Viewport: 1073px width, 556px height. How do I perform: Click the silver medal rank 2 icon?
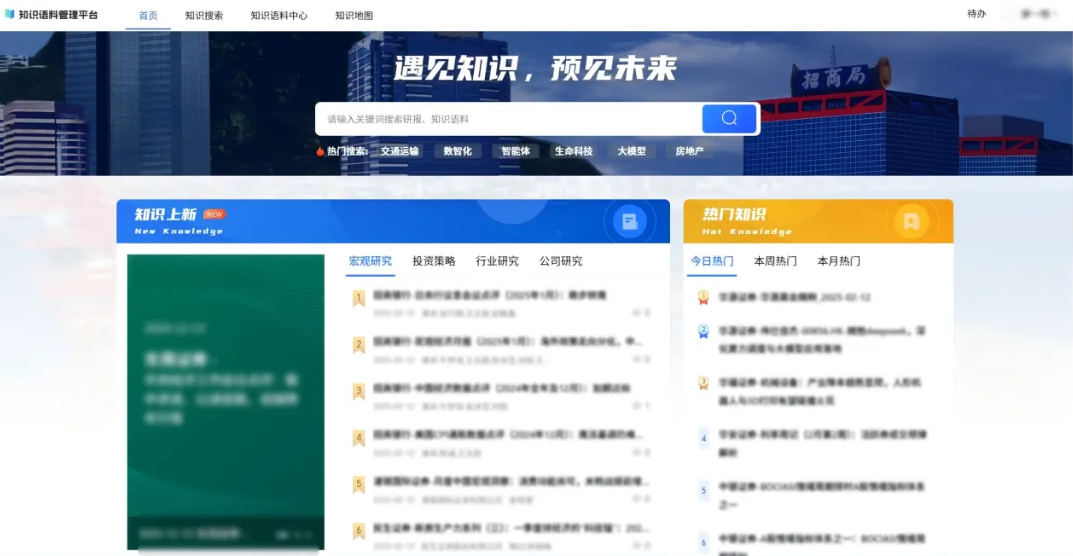[x=703, y=331]
